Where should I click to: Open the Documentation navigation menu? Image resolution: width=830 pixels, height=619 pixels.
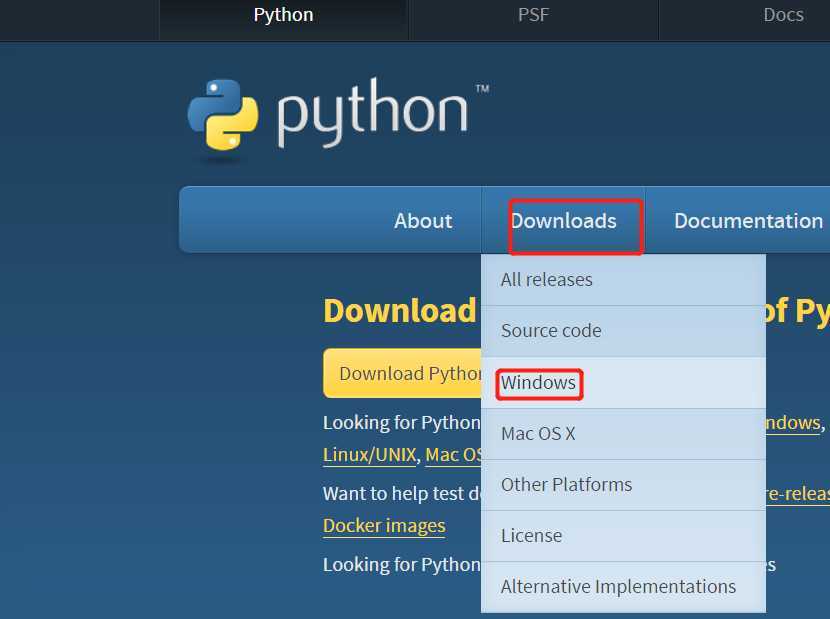[x=748, y=220]
